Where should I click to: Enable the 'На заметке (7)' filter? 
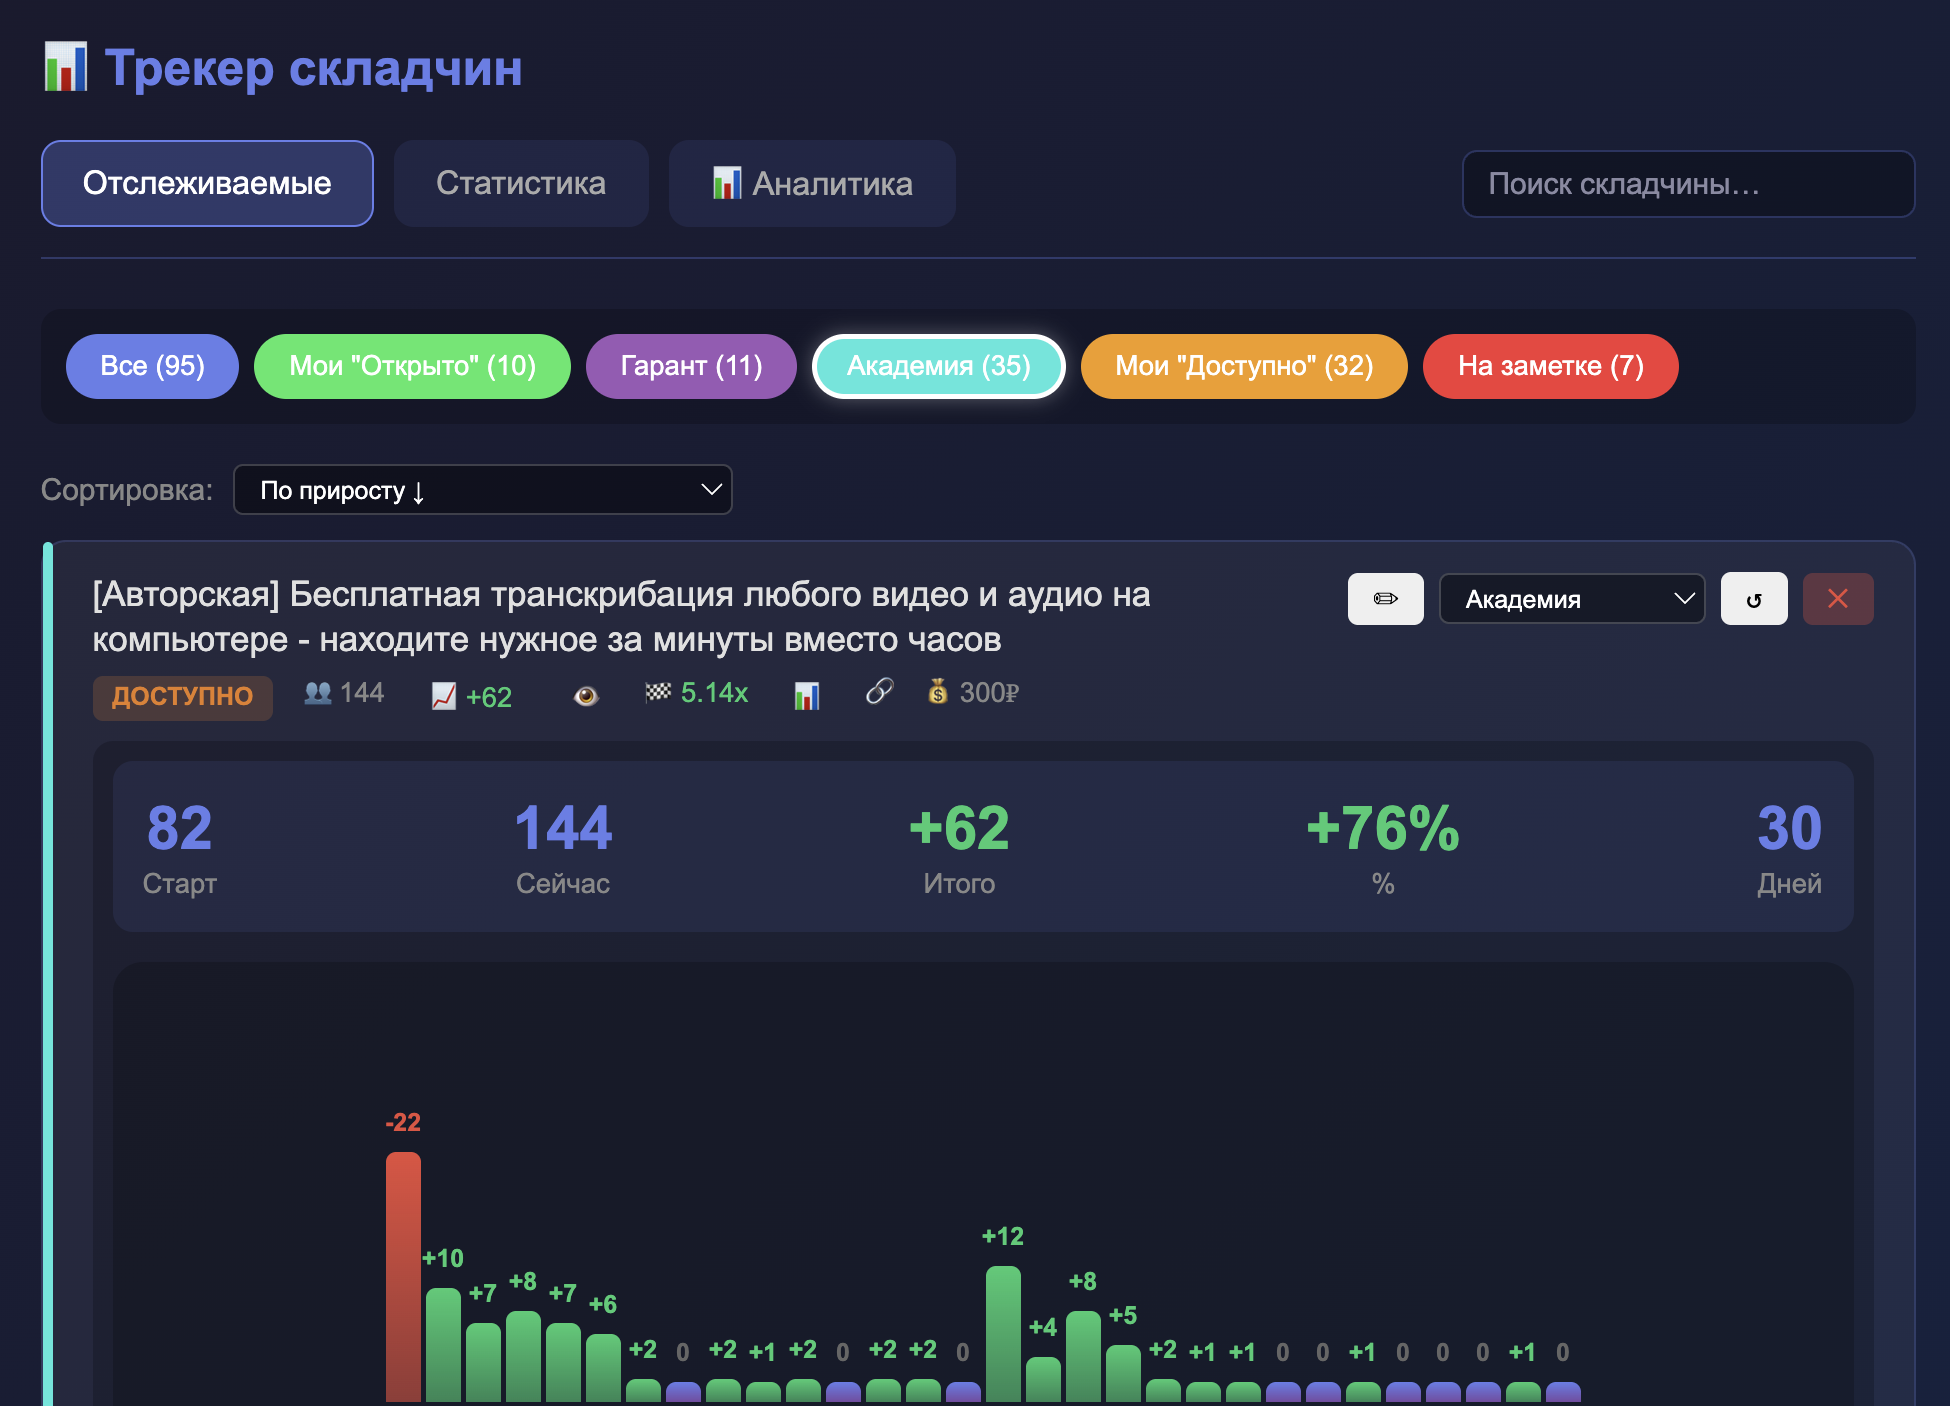point(1550,366)
